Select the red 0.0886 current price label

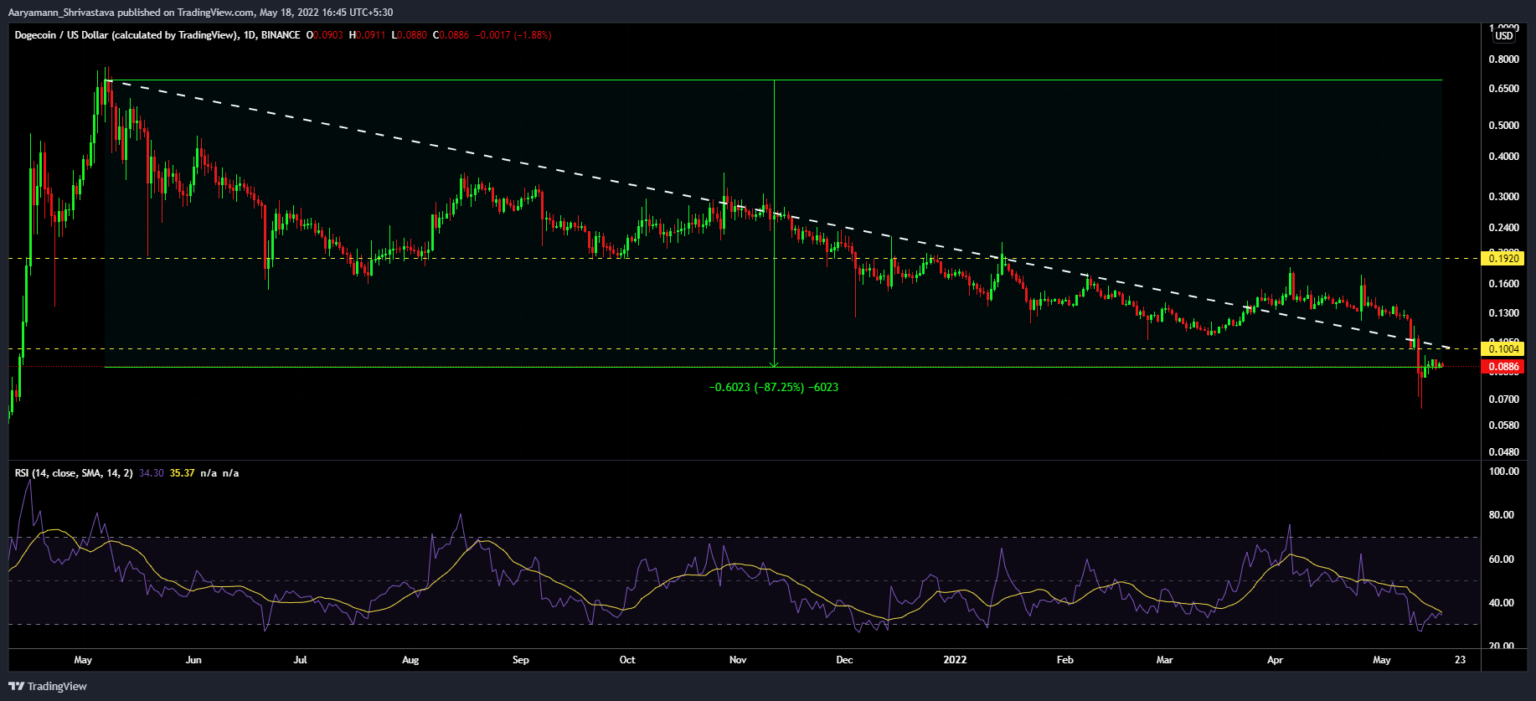(x=1504, y=367)
